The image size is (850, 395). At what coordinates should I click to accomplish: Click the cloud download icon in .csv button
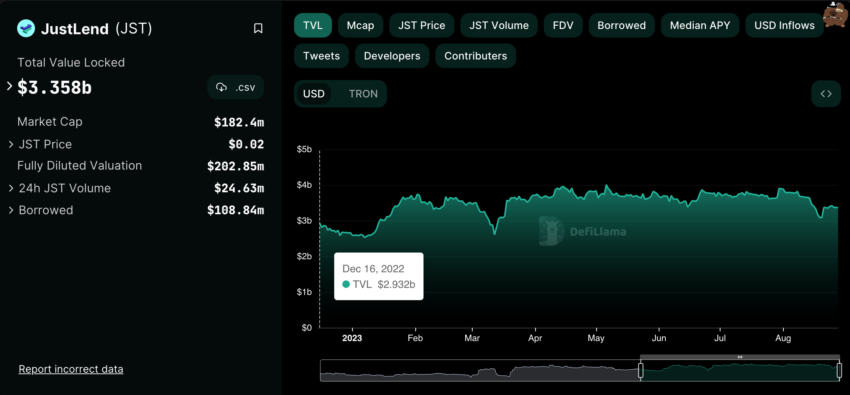[221, 87]
